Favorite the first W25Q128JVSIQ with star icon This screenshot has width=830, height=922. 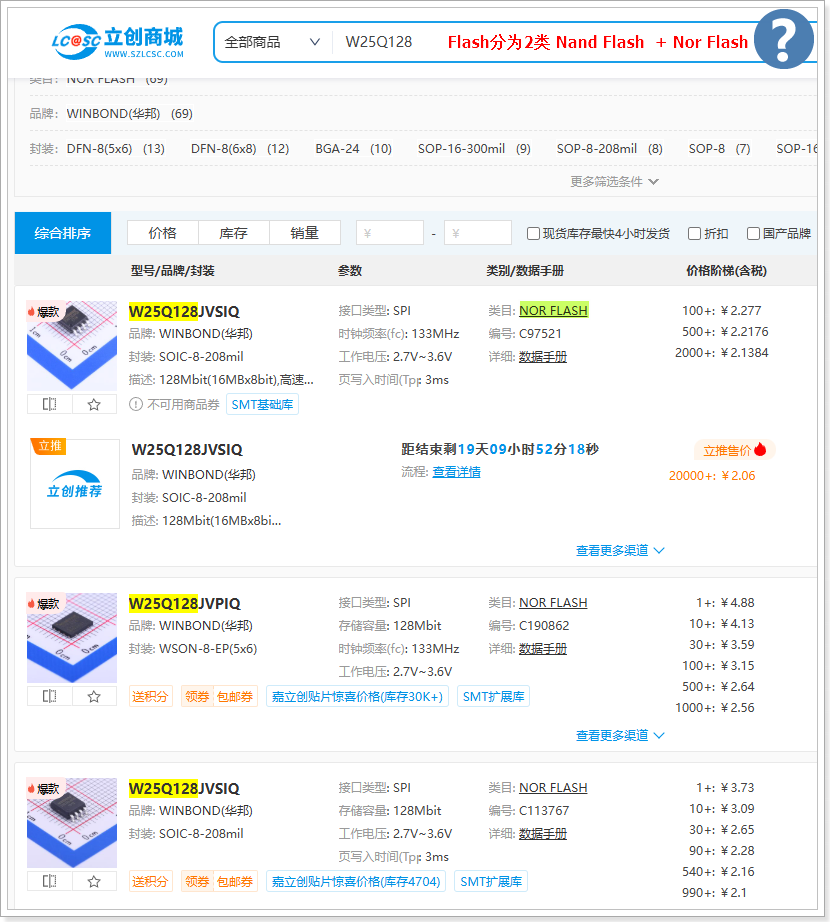pyautogui.click(x=94, y=404)
